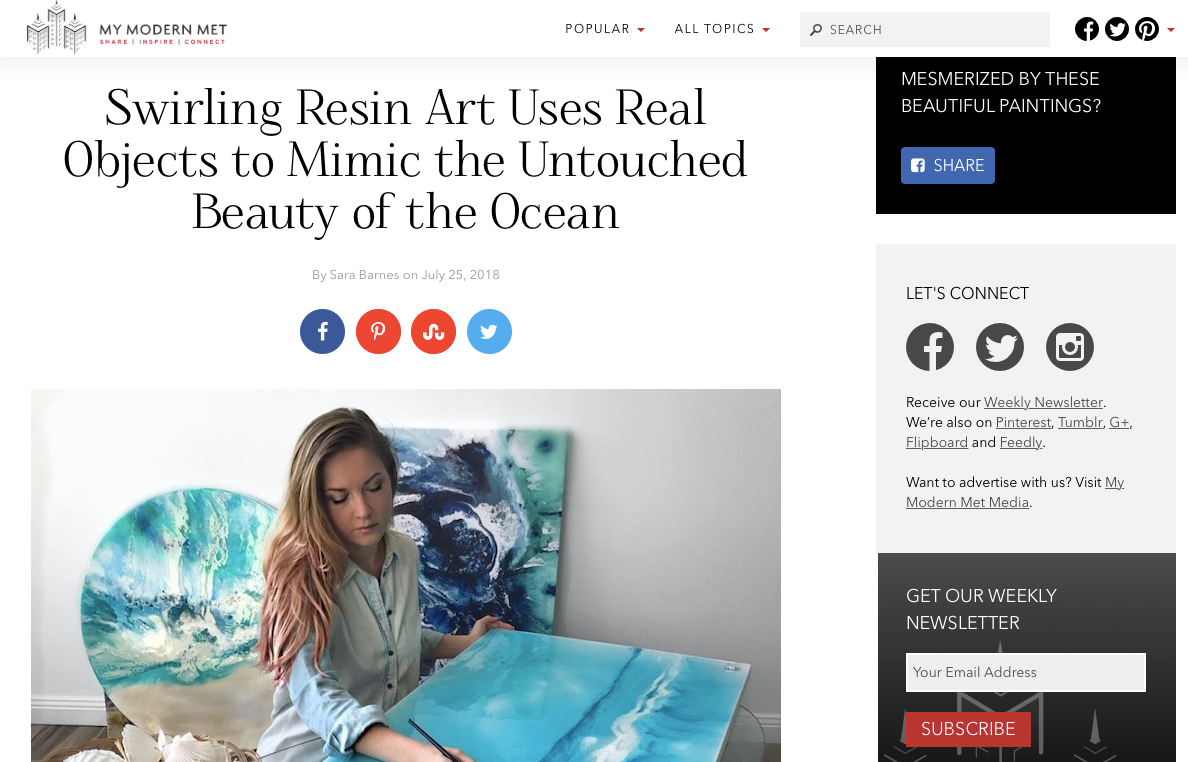Expand the Popular dropdown menu

[x=605, y=29]
